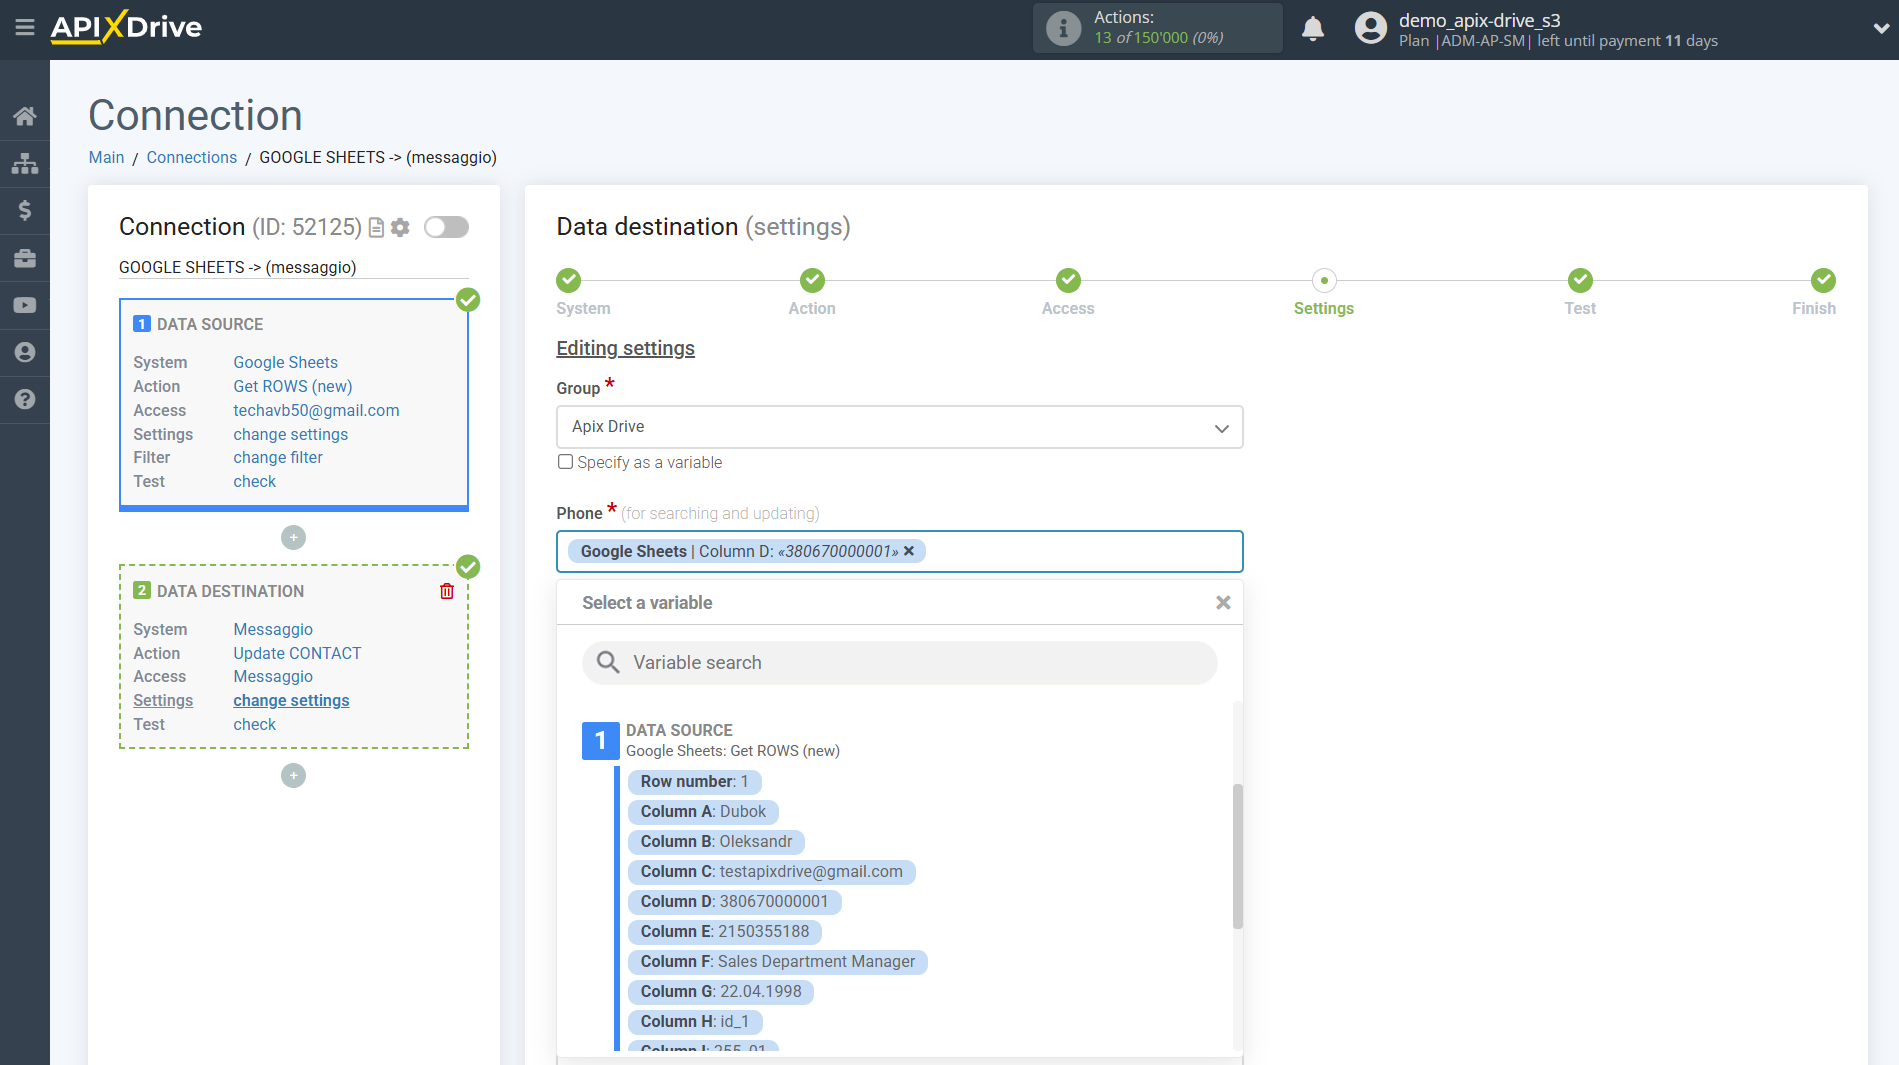Open the connections sitemap sidebar icon
1899x1065 pixels.
[x=25, y=163]
